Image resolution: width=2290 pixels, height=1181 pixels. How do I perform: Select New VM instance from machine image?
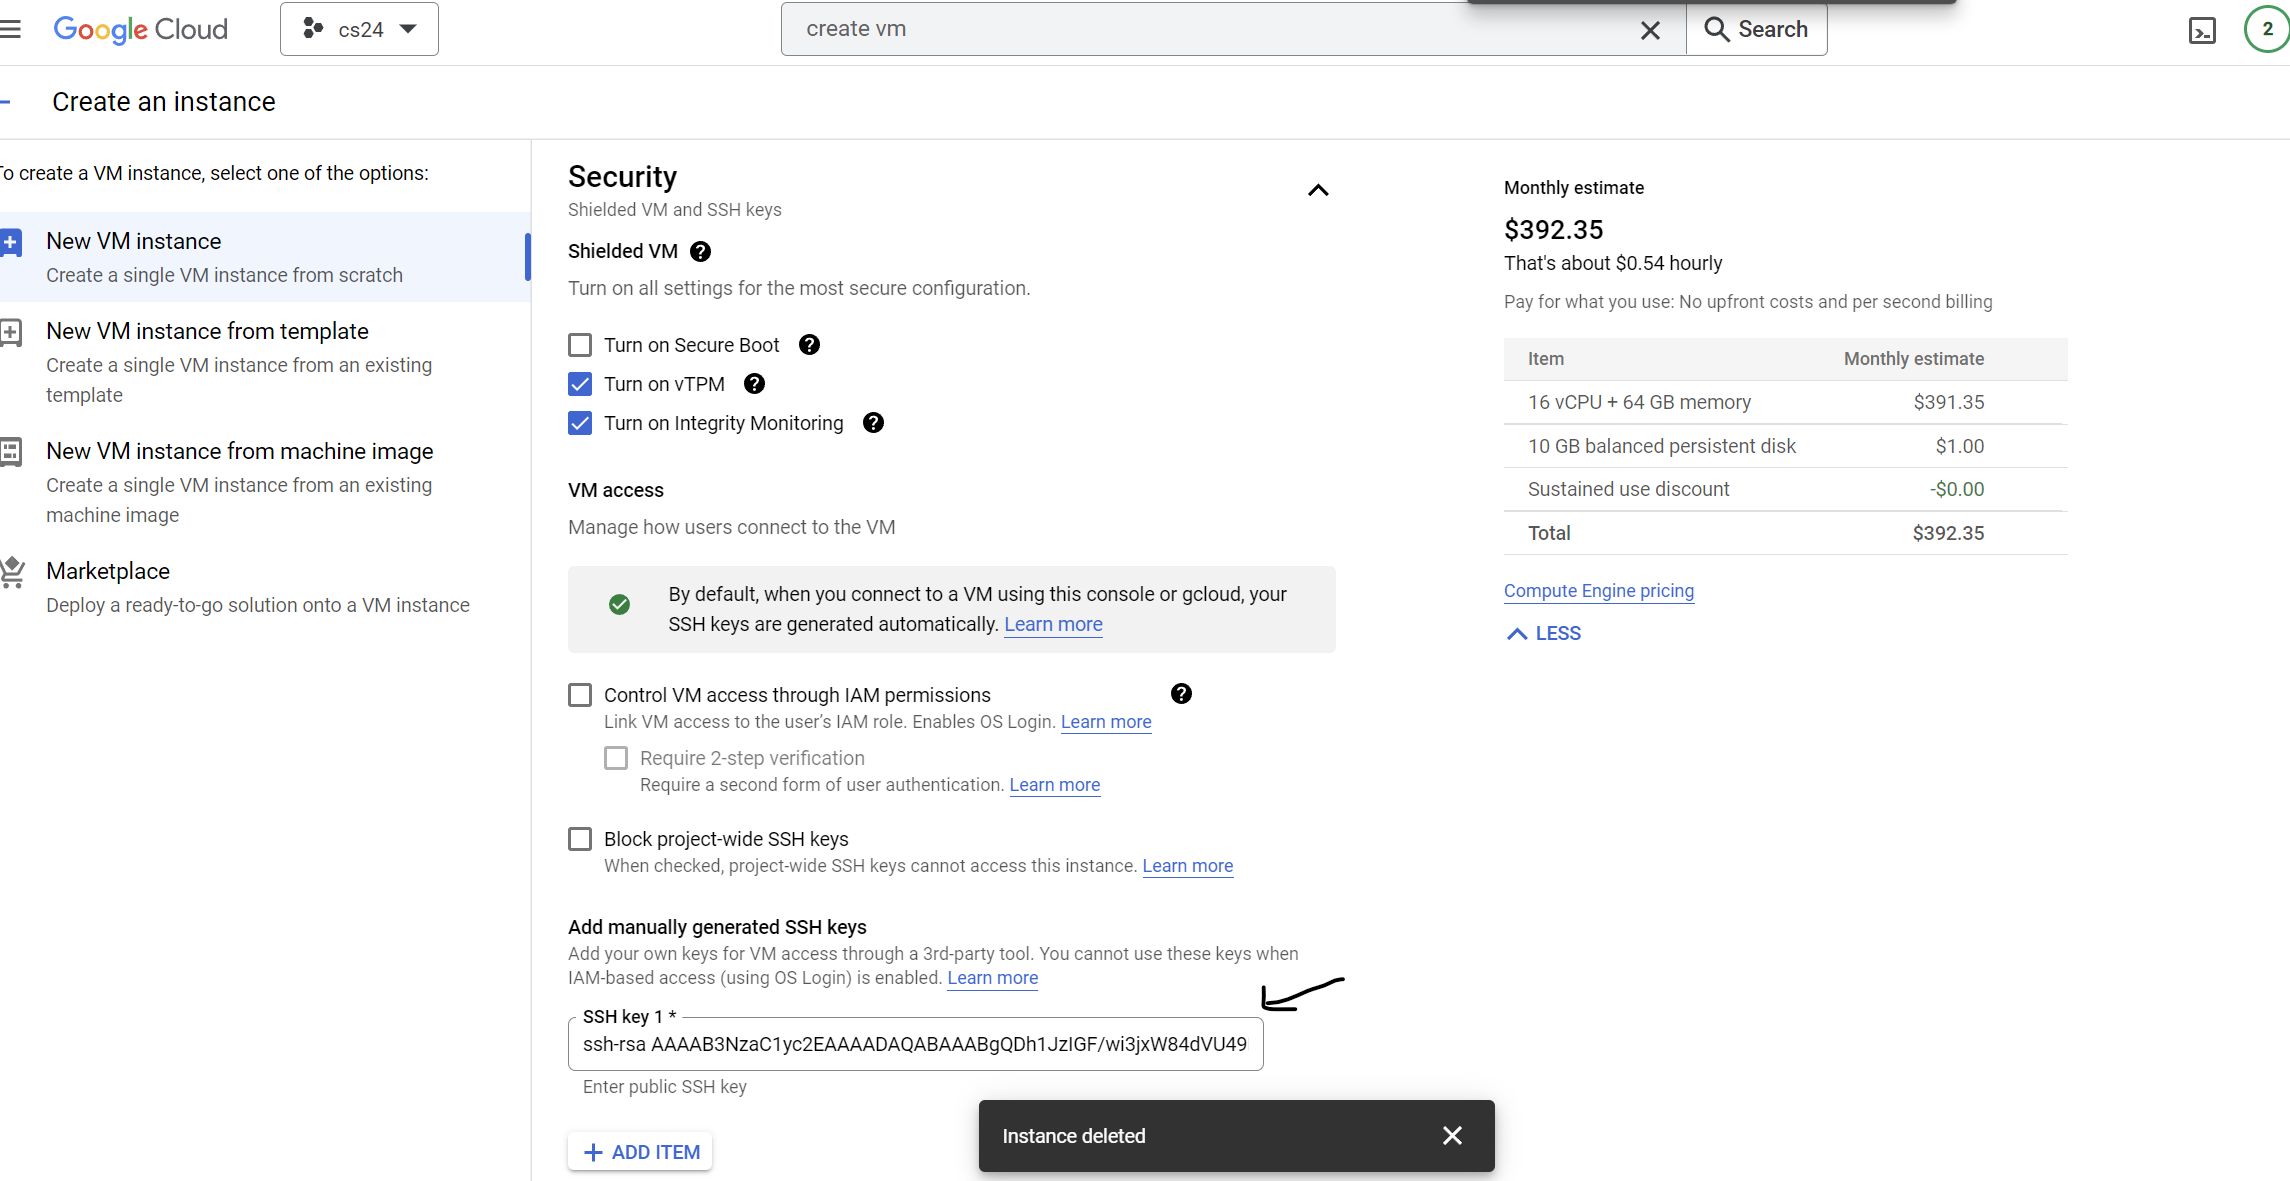coord(265,481)
